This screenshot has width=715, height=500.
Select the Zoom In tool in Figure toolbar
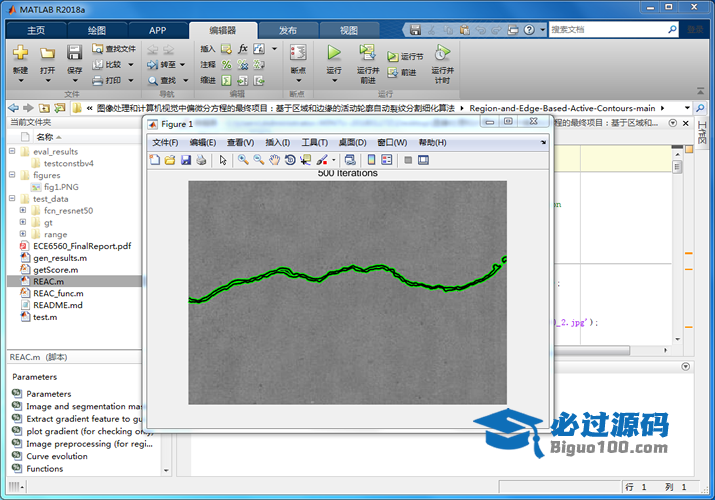(243, 160)
